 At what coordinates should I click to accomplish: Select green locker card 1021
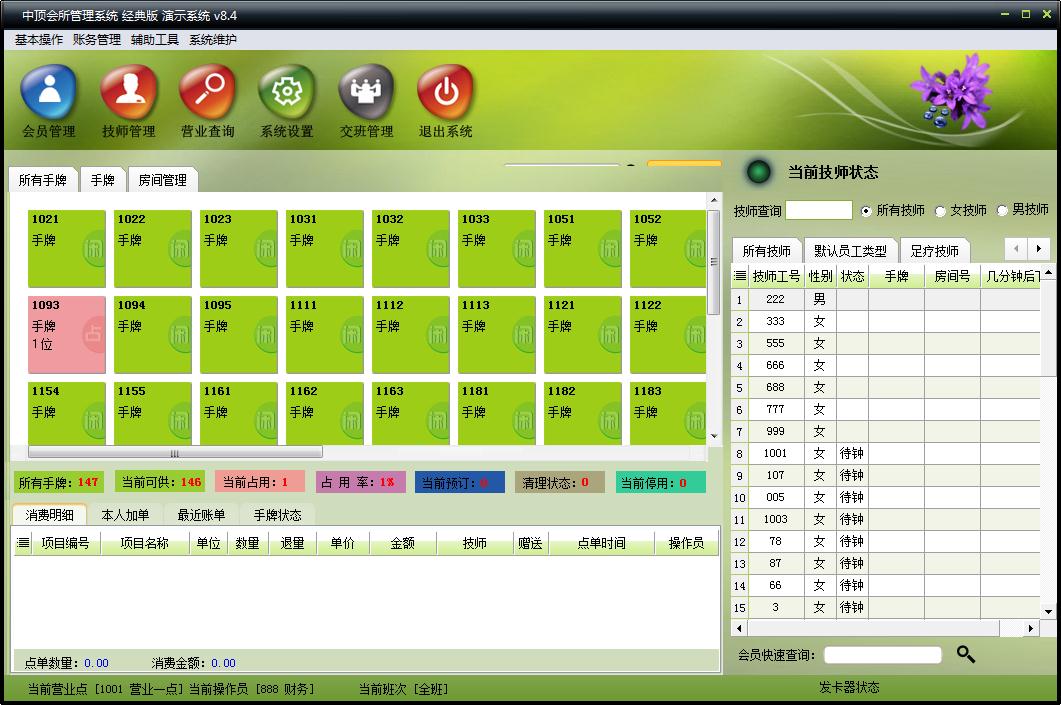pos(66,248)
